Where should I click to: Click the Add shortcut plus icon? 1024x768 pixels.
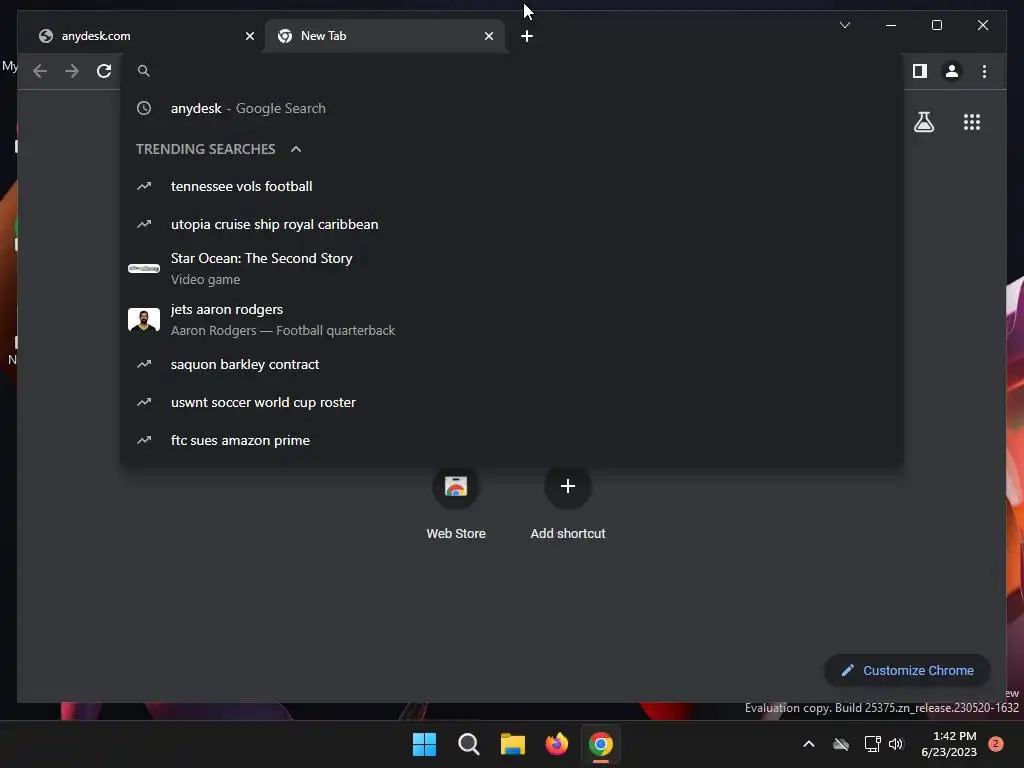tap(568, 486)
